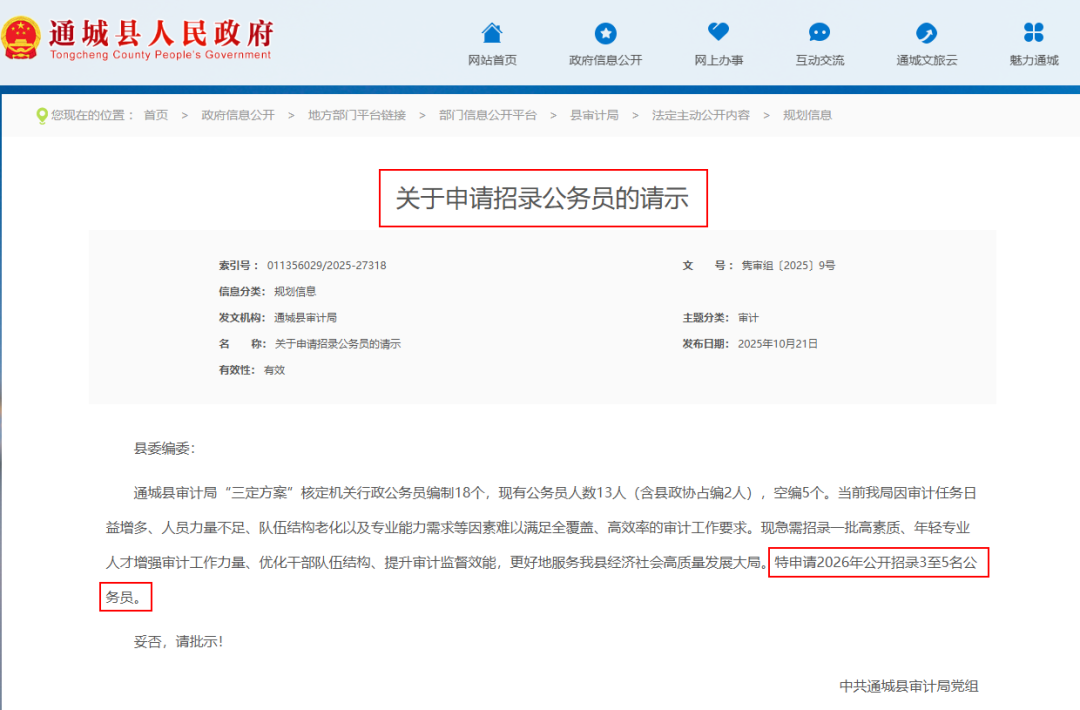Click the 通城县人民政府 site title text
This screenshot has height=710, width=1080.
[160, 33]
